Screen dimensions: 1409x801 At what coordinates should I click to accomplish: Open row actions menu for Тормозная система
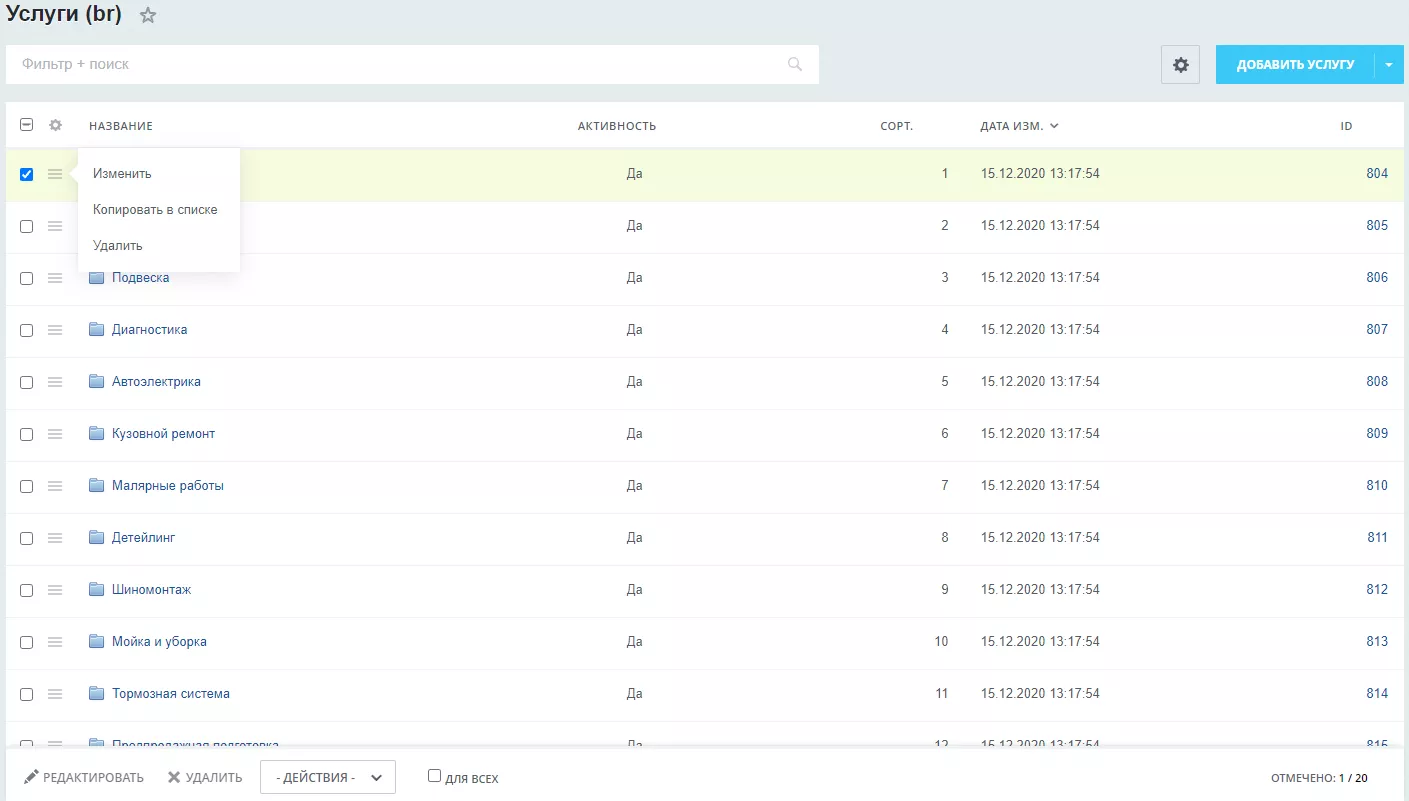click(x=55, y=694)
